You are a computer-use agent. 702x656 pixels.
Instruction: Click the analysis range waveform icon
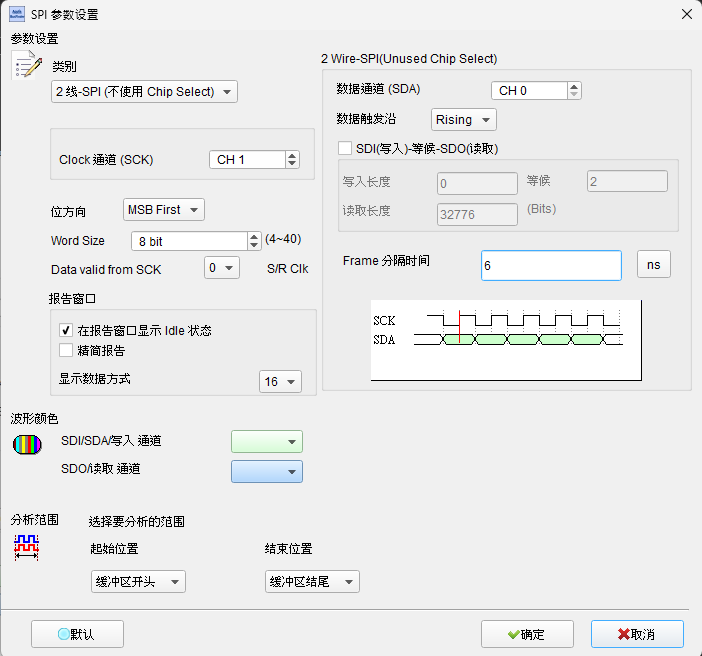(x=26, y=547)
